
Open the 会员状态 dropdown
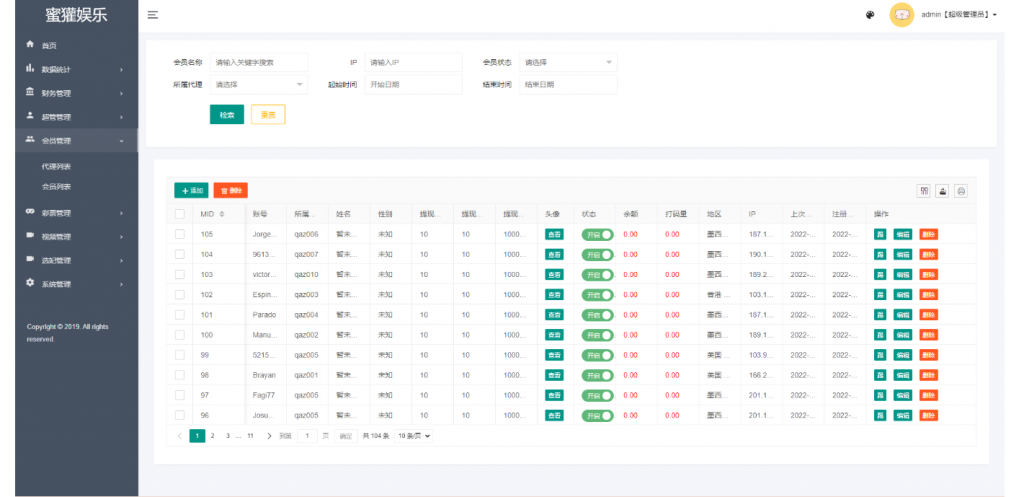(567, 62)
